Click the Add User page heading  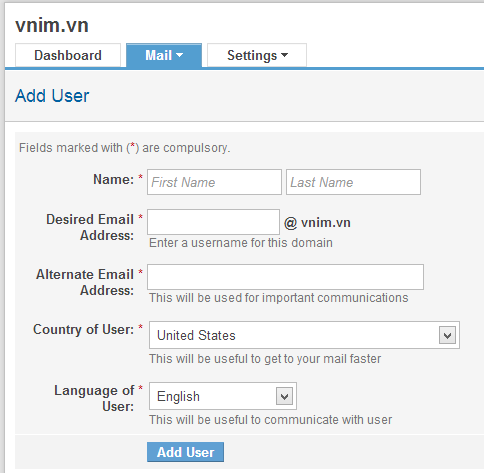(52, 96)
